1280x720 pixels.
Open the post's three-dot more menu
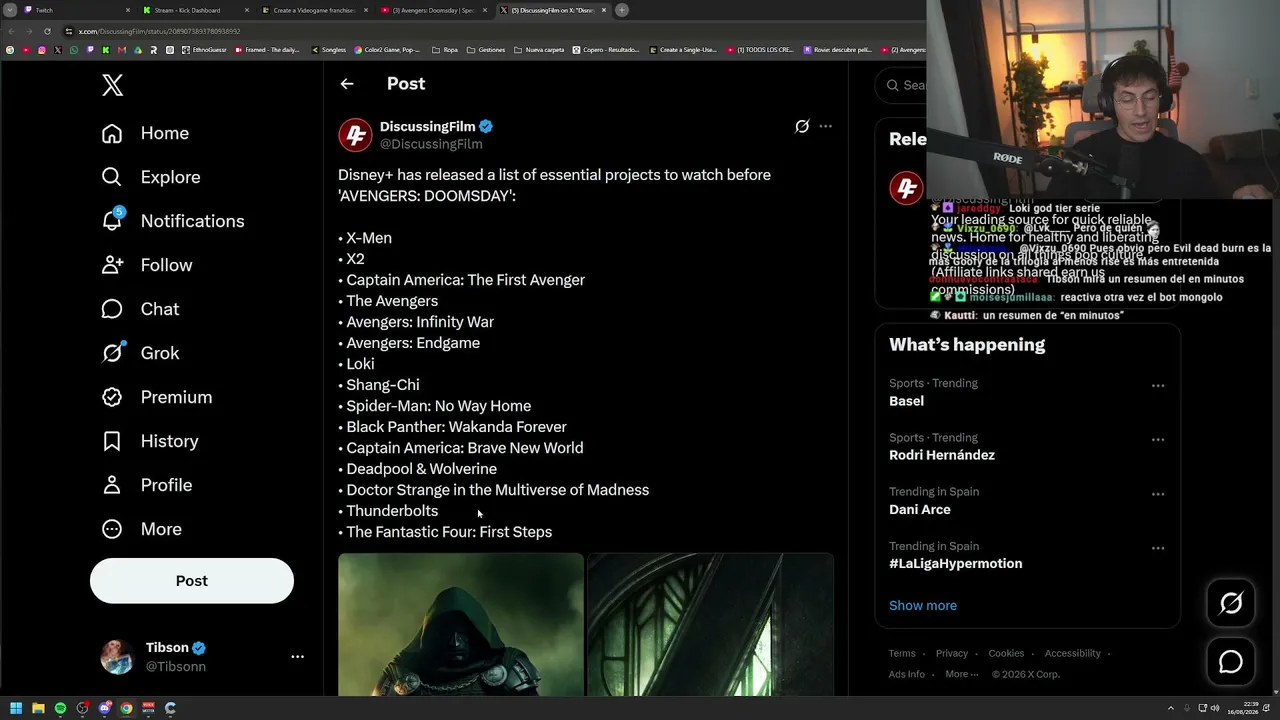point(826,126)
